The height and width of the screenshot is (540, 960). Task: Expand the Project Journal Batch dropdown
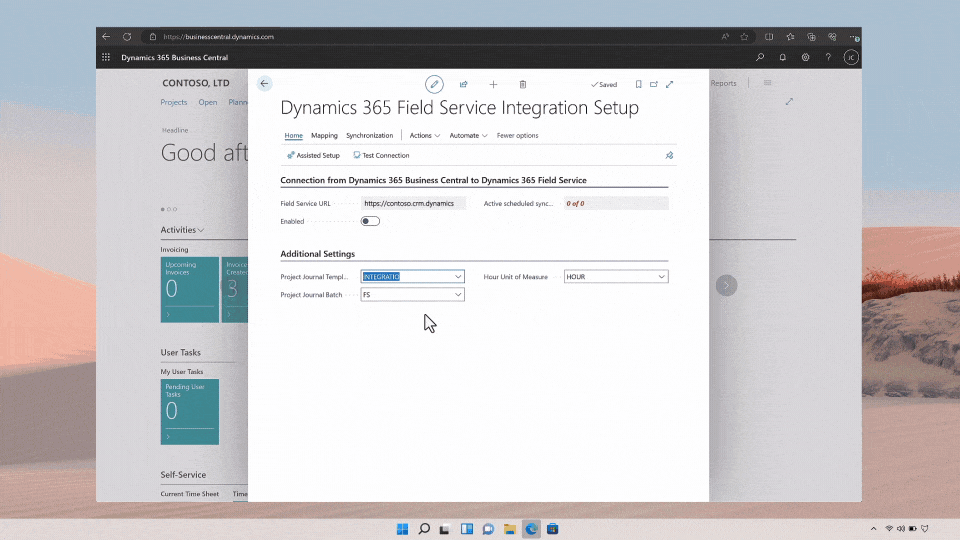(458, 295)
